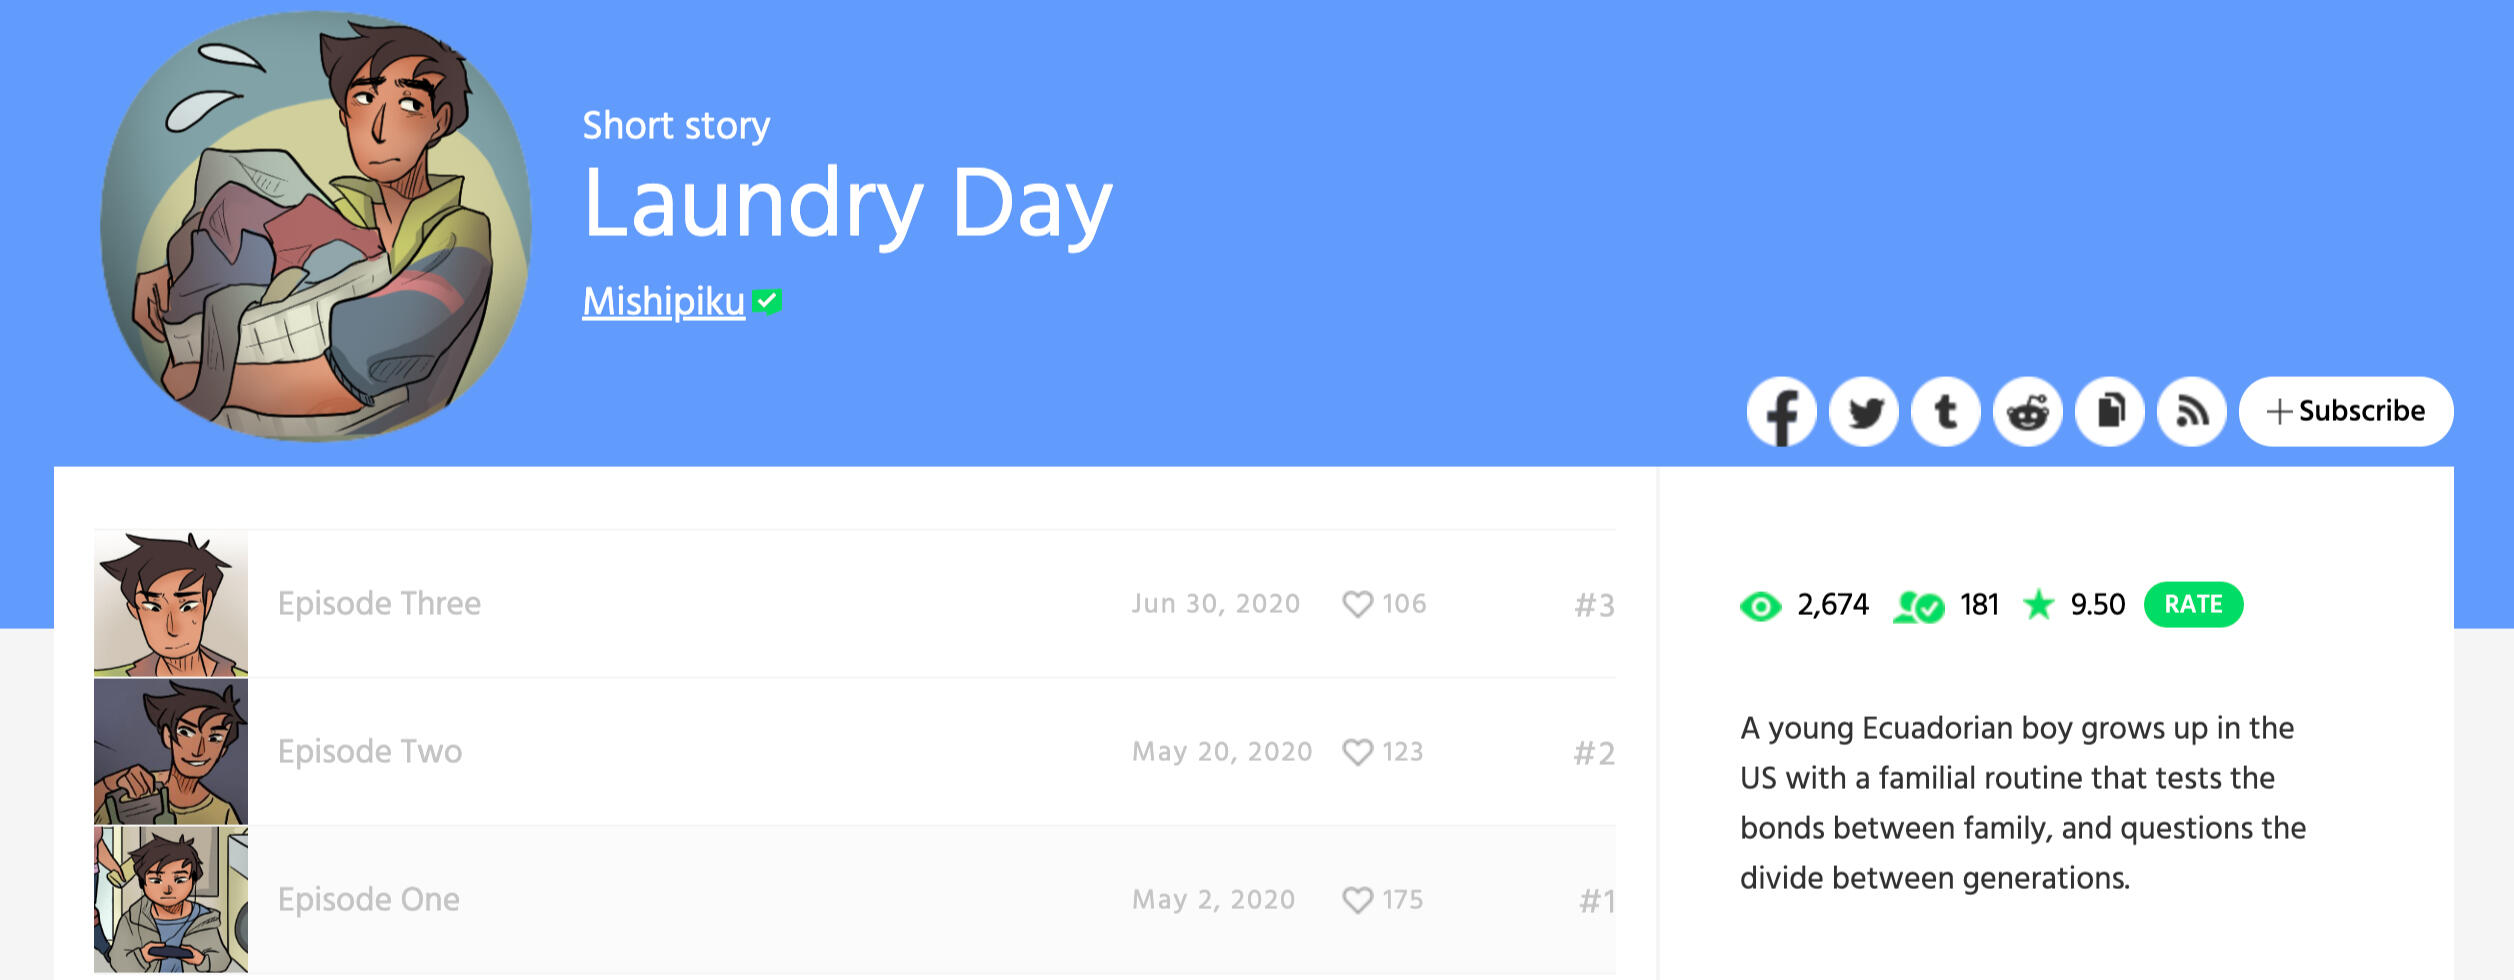Like Episode Two with the heart
Screen dimensions: 2514x980
[1357, 752]
